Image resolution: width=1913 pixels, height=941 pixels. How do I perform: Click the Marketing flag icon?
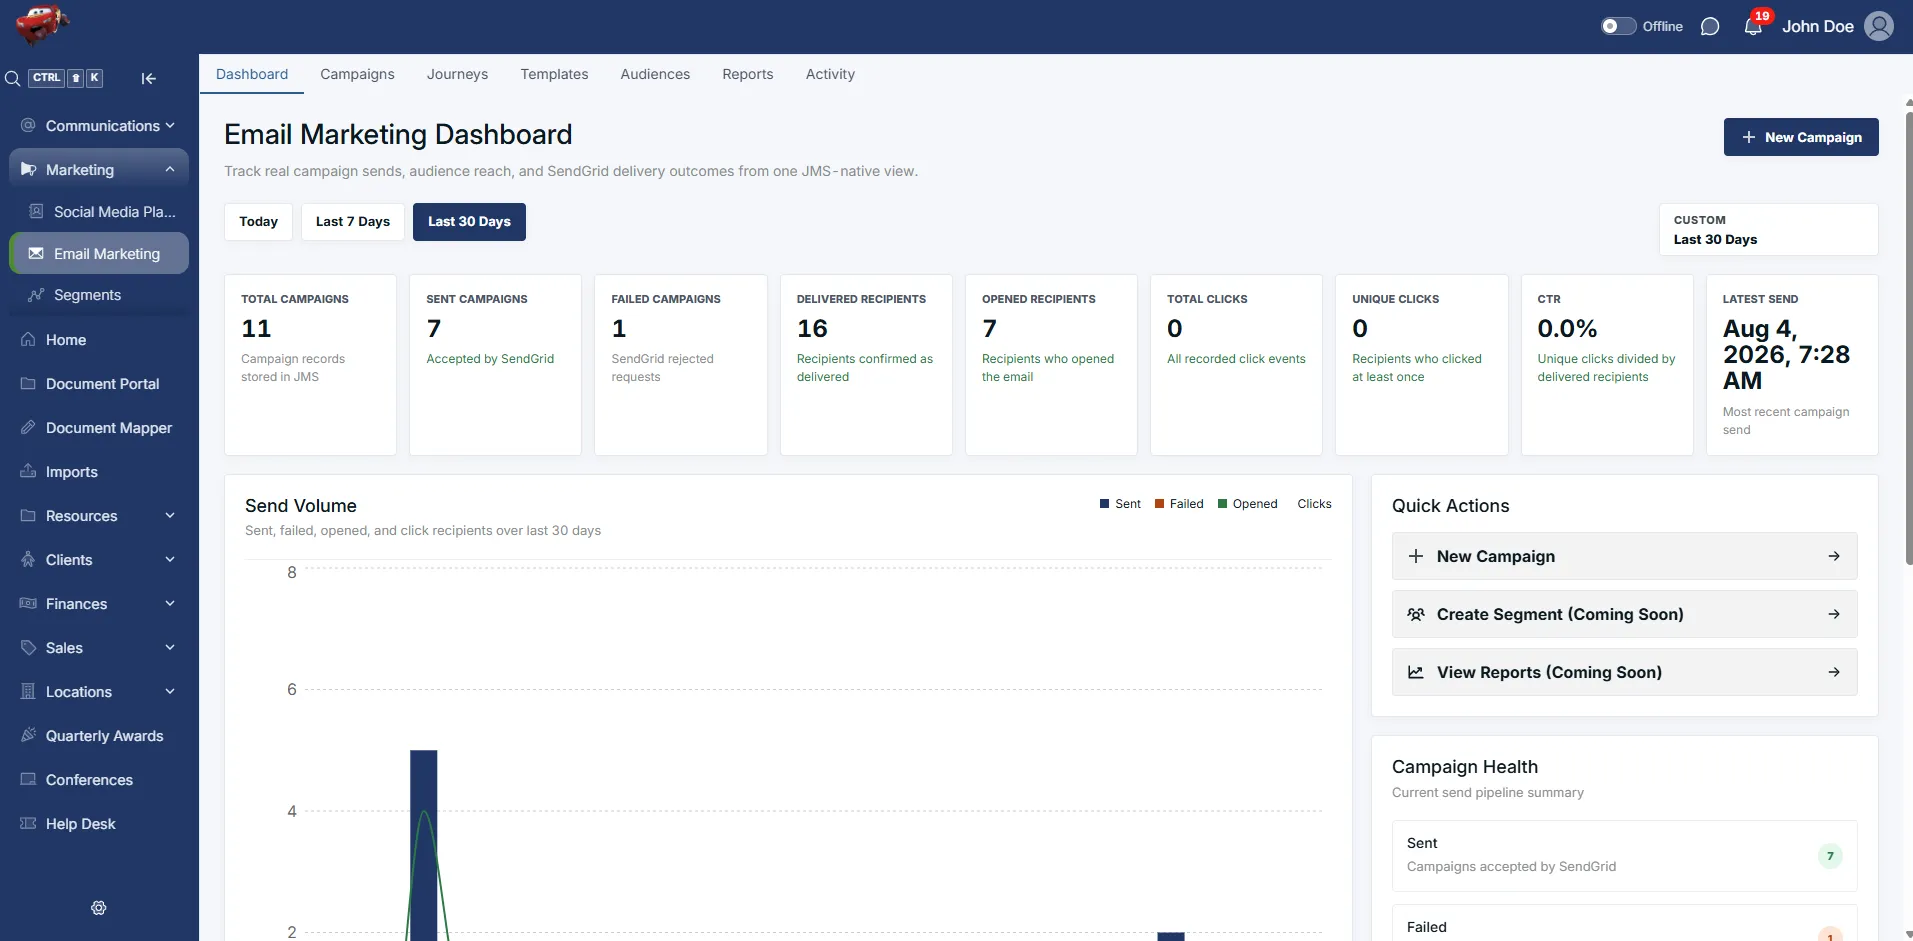pos(28,169)
